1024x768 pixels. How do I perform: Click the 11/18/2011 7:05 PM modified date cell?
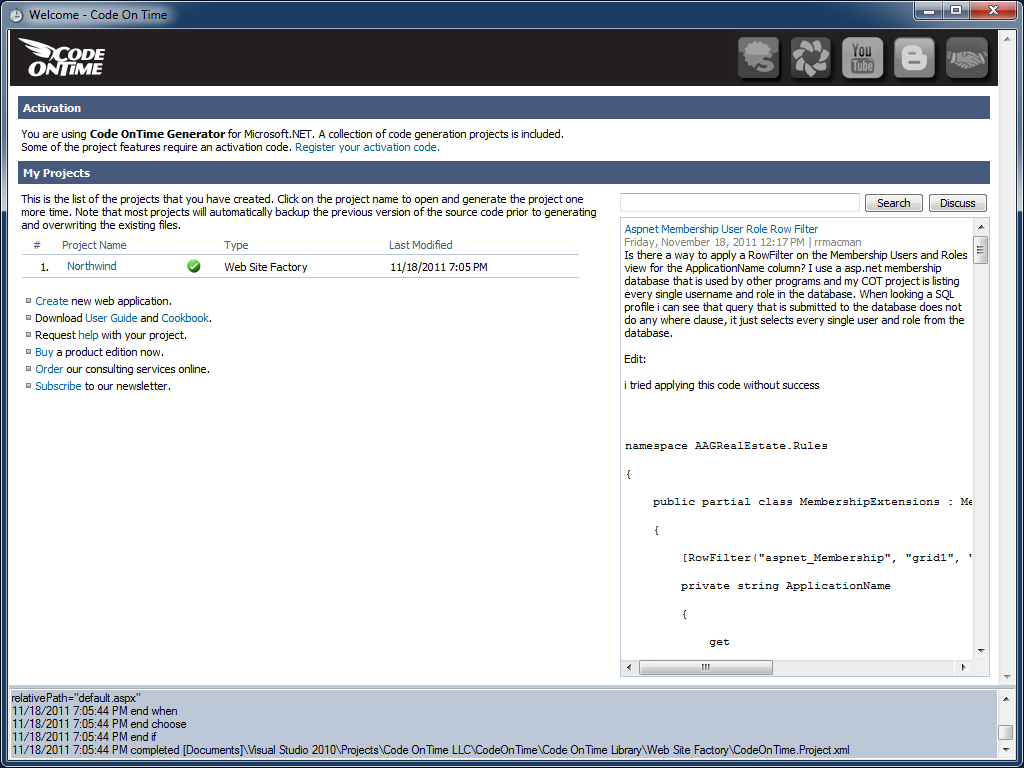(439, 267)
